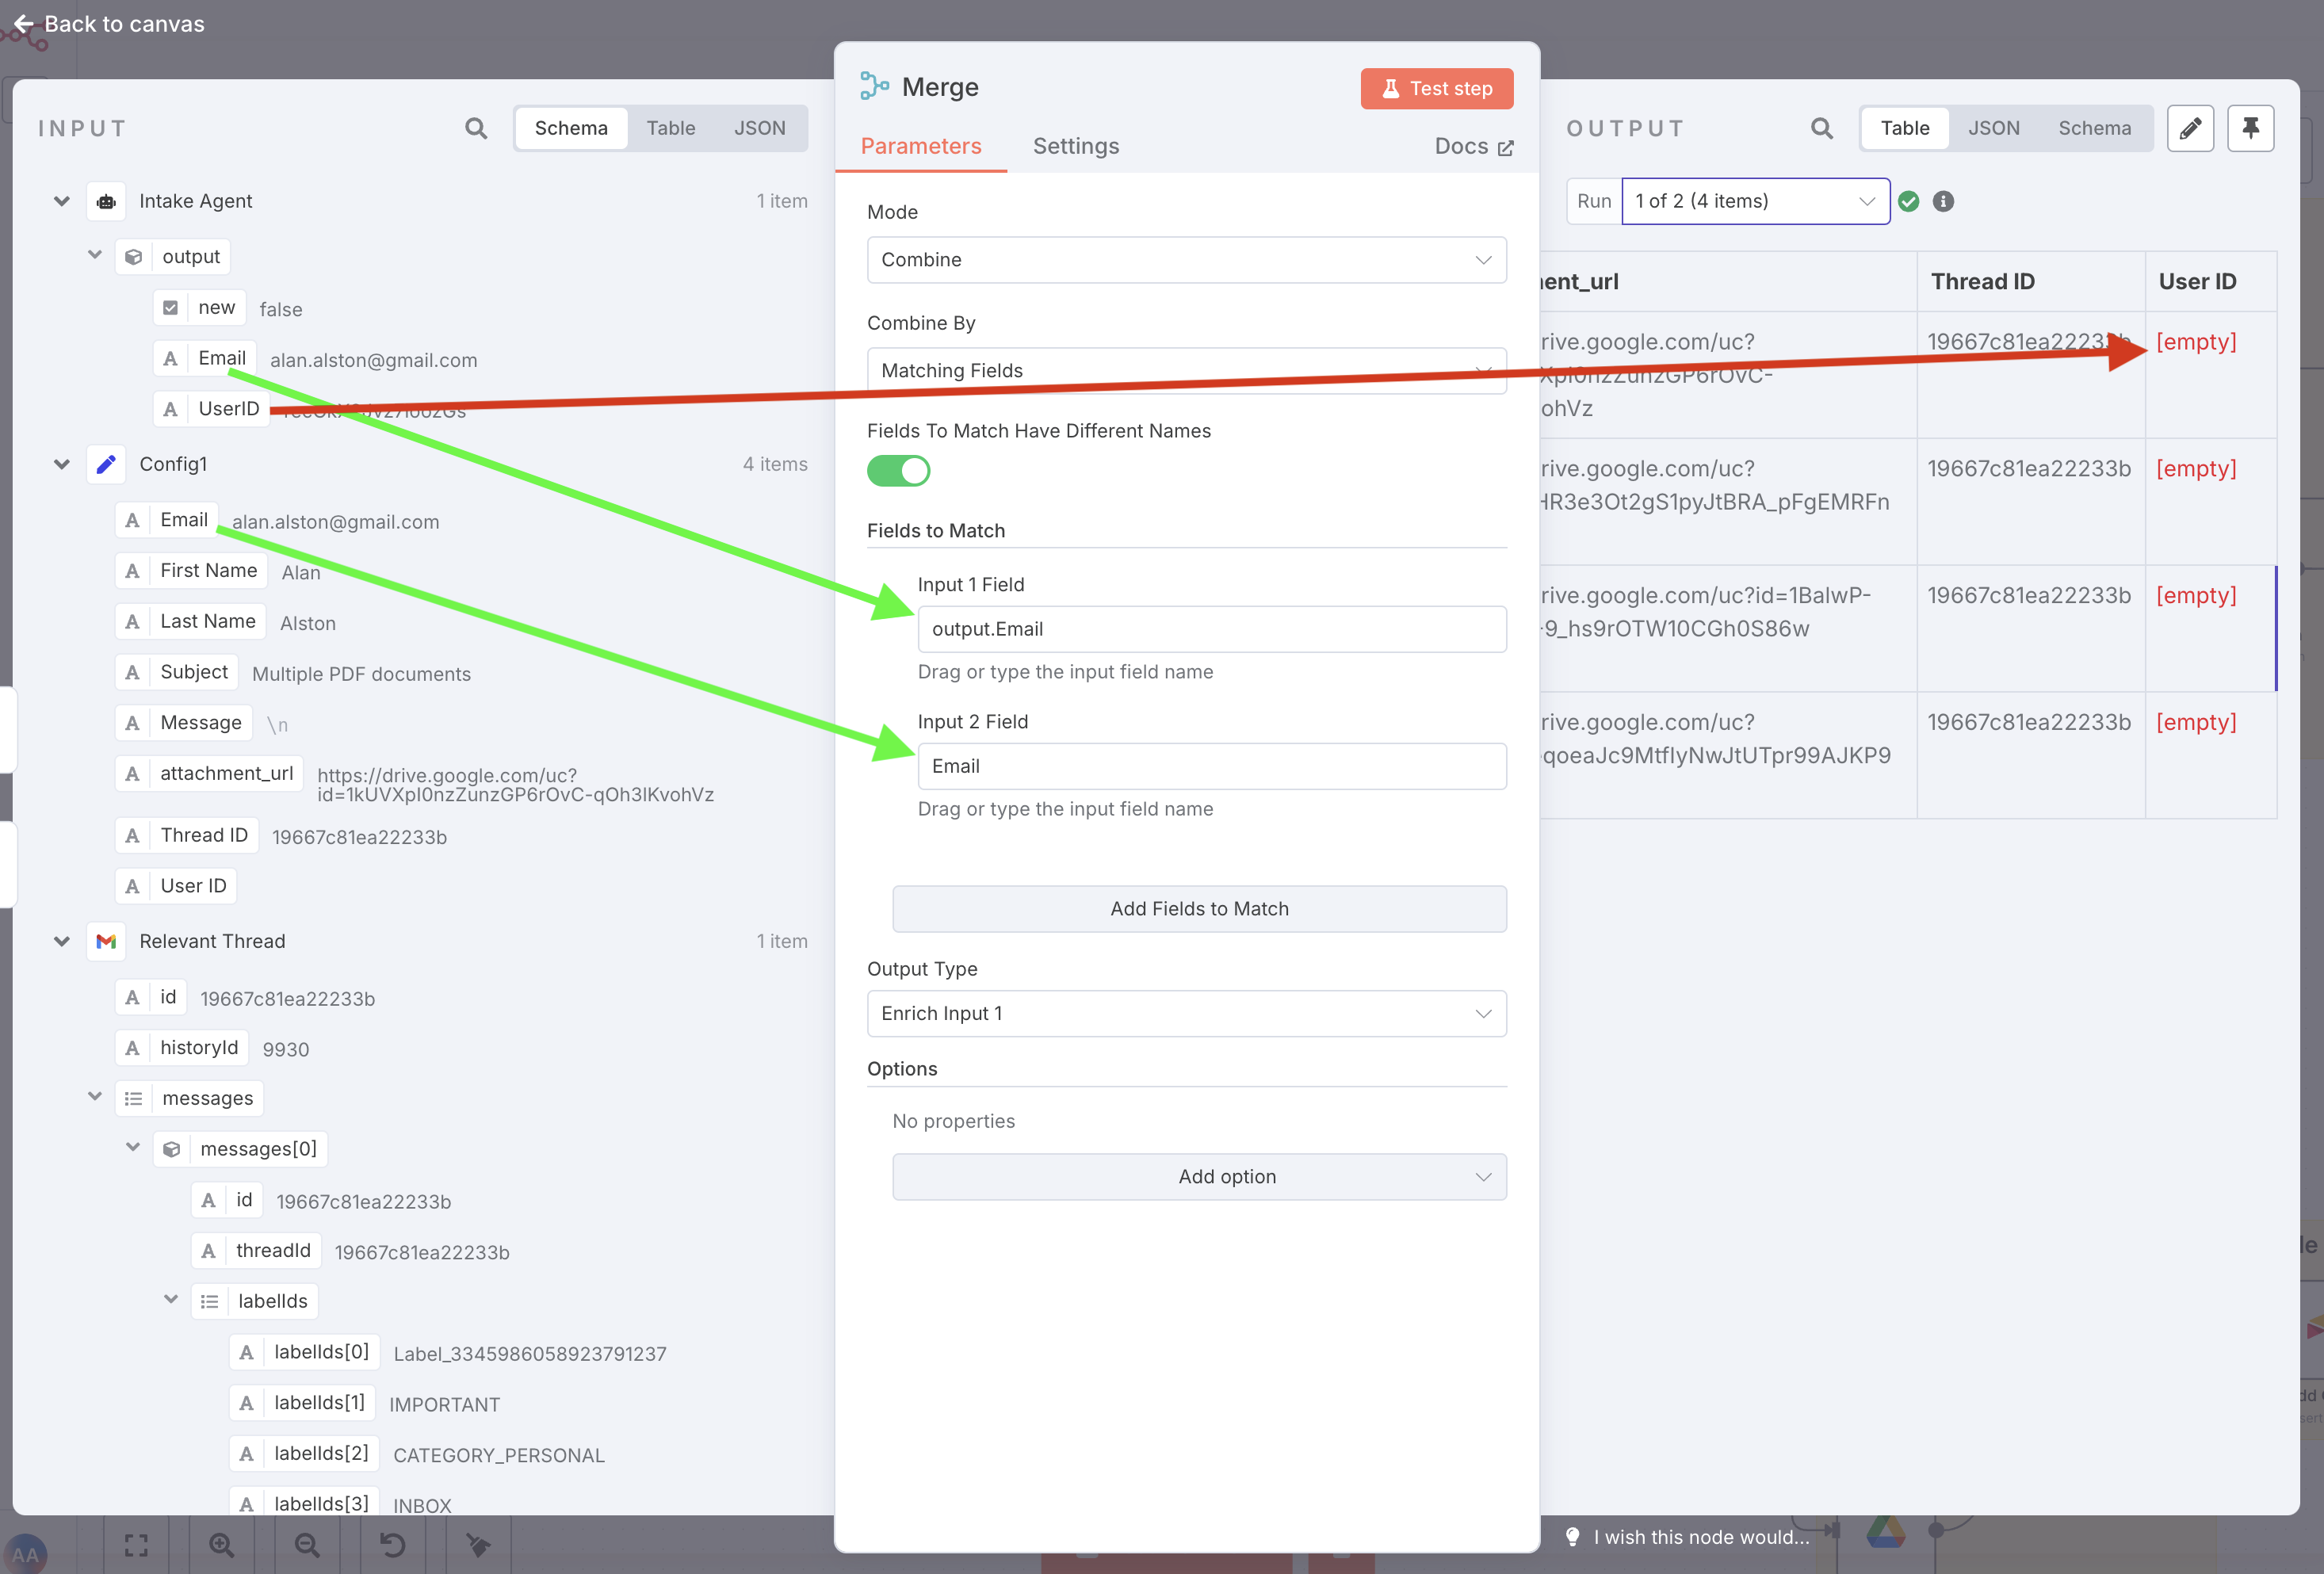Pin the output data panel
The image size is (2324, 1574).
(2250, 128)
